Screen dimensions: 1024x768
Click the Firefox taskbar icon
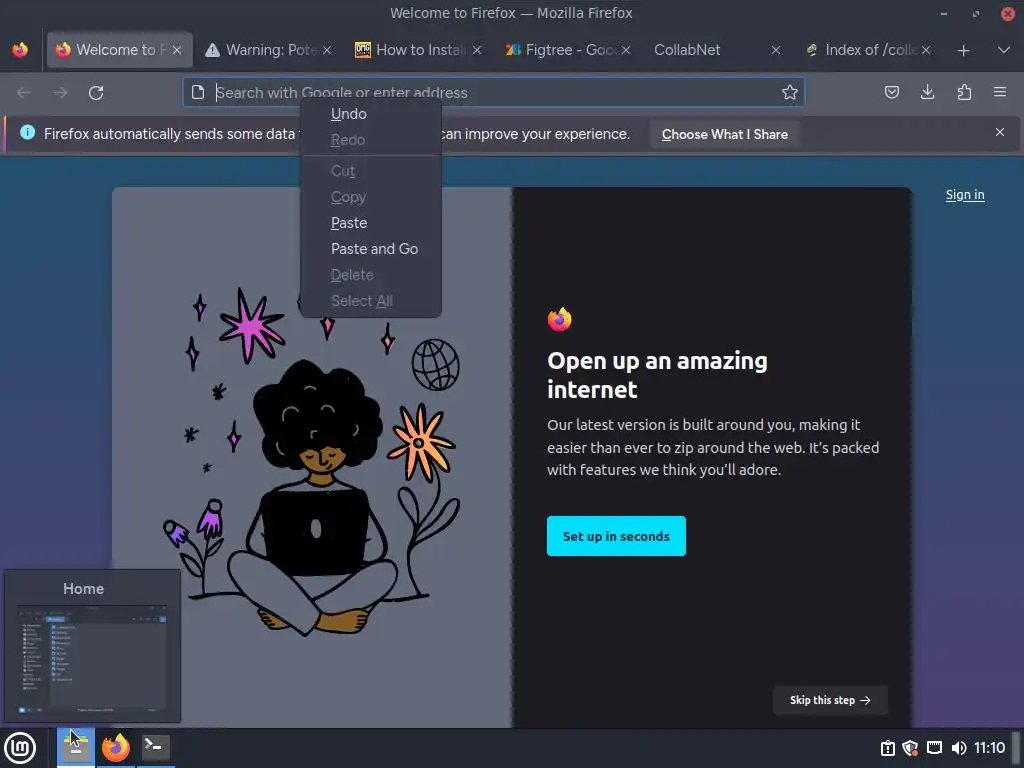coord(116,747)
